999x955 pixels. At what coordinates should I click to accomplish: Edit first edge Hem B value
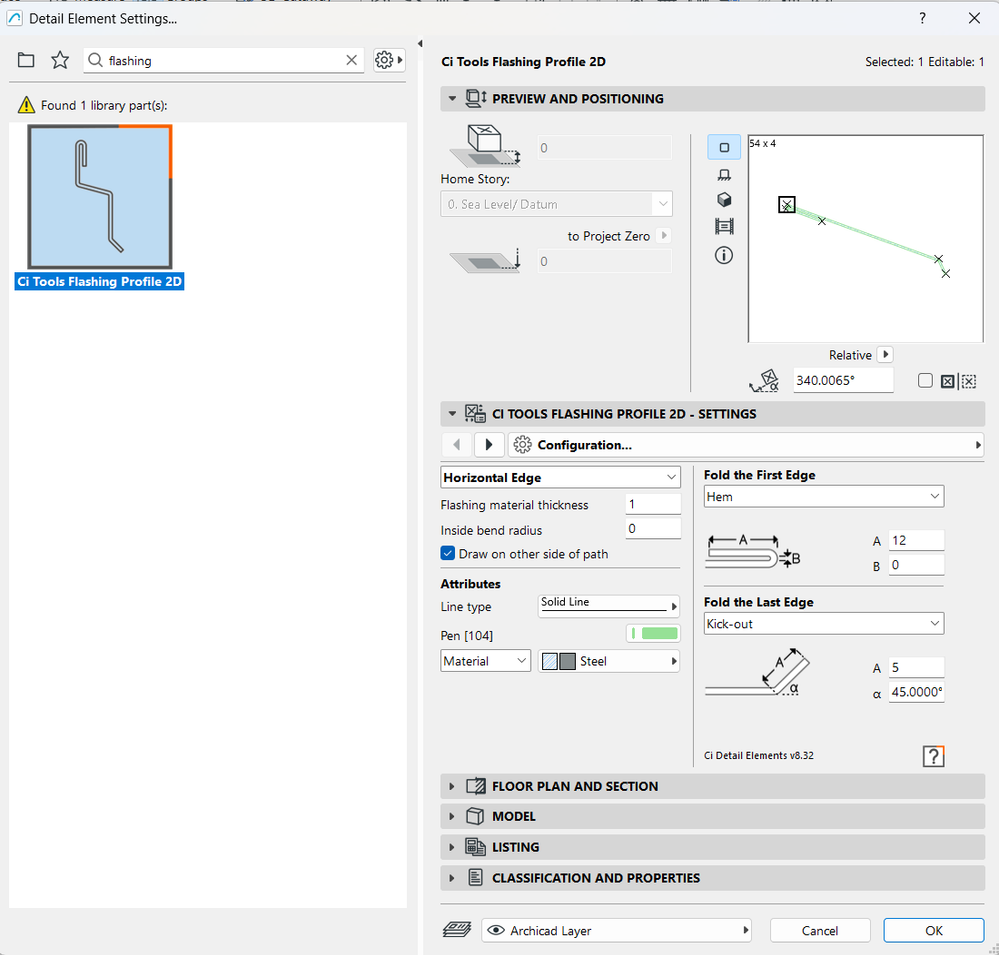click(916, 565)
